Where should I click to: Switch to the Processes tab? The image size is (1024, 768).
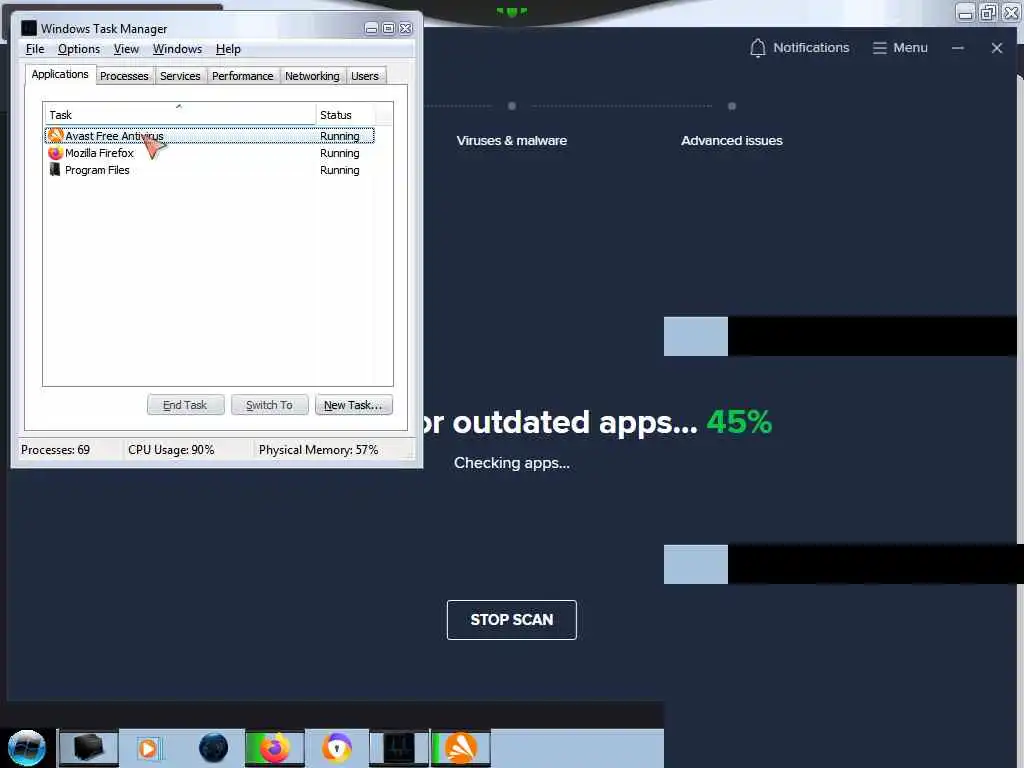[124, 76]
